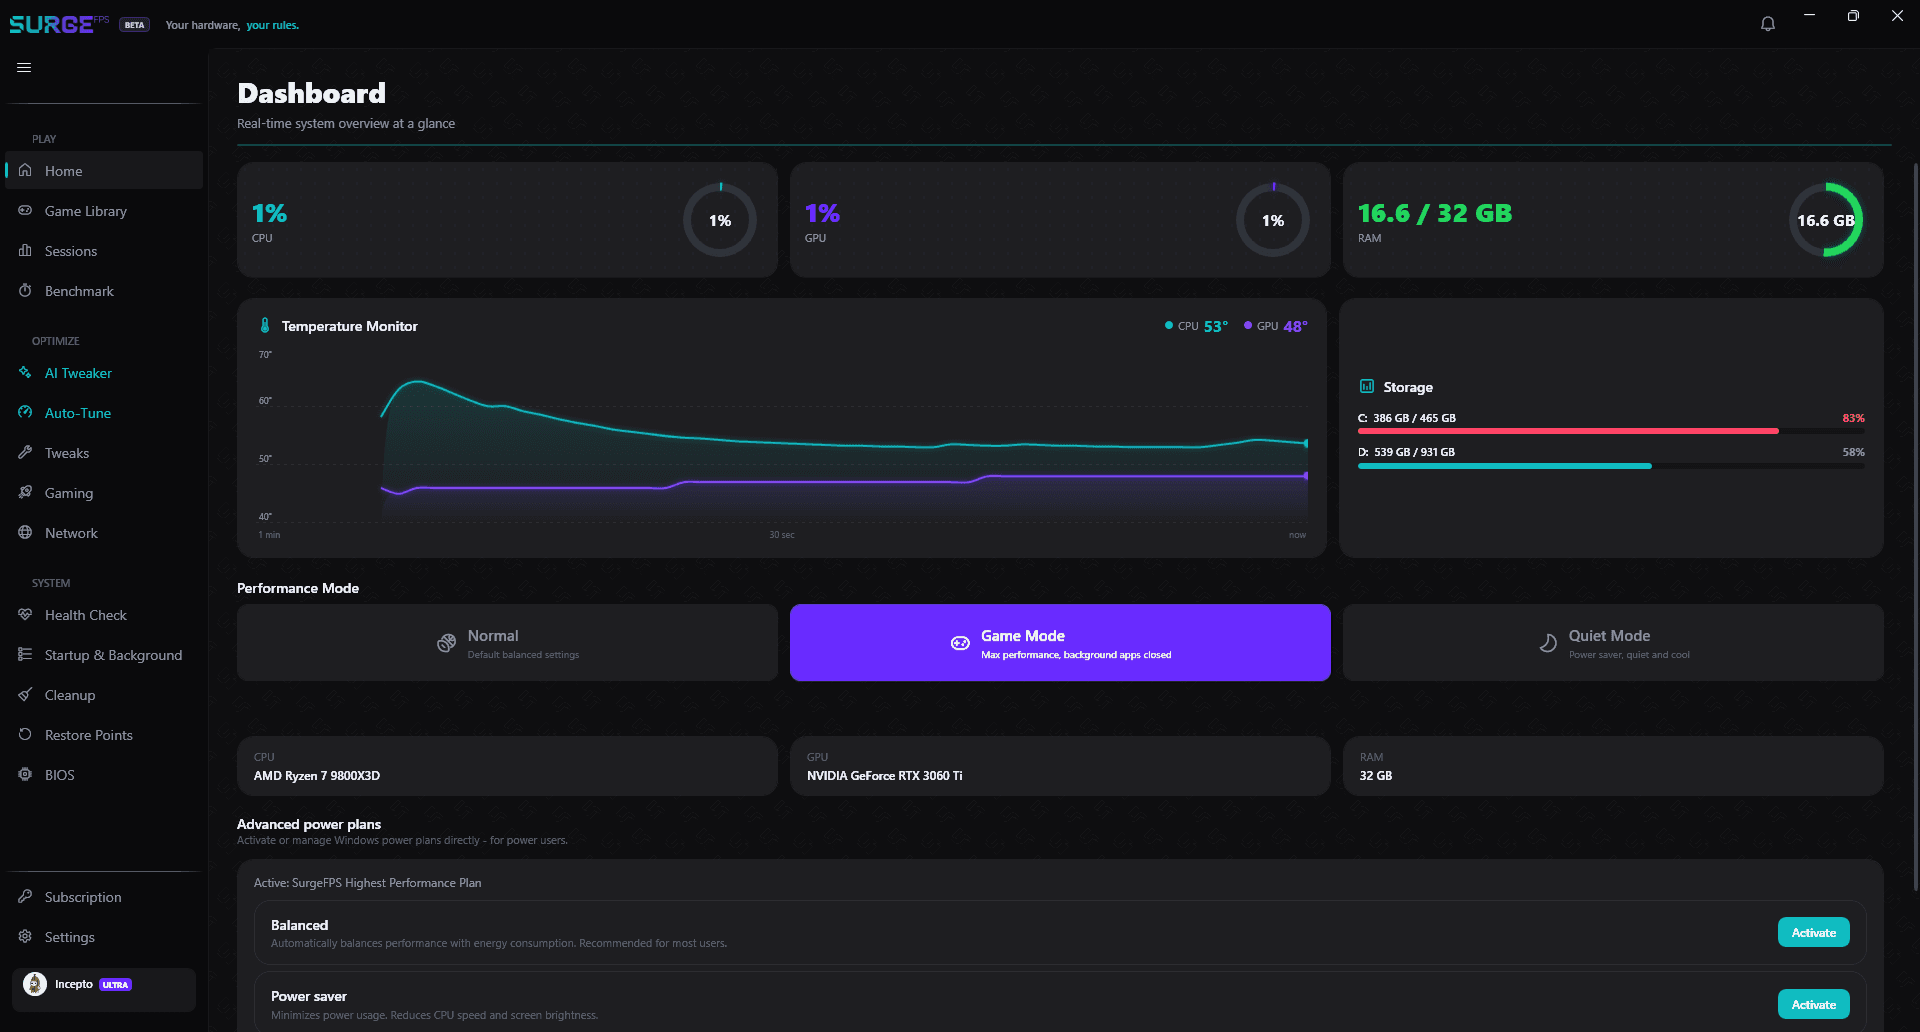Click the Tweaks wrench icon
The image size is (1920, 1032).
(x=25, y=452)
